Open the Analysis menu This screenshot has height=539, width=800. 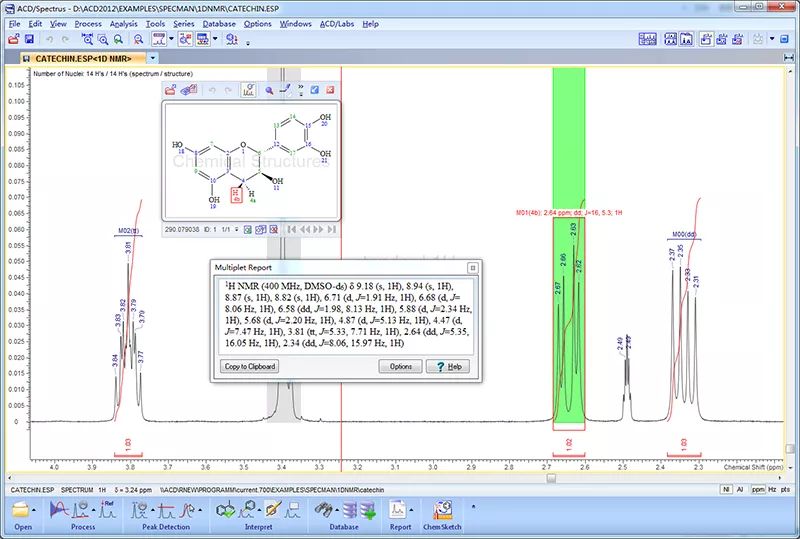click(x=124, y=22)
